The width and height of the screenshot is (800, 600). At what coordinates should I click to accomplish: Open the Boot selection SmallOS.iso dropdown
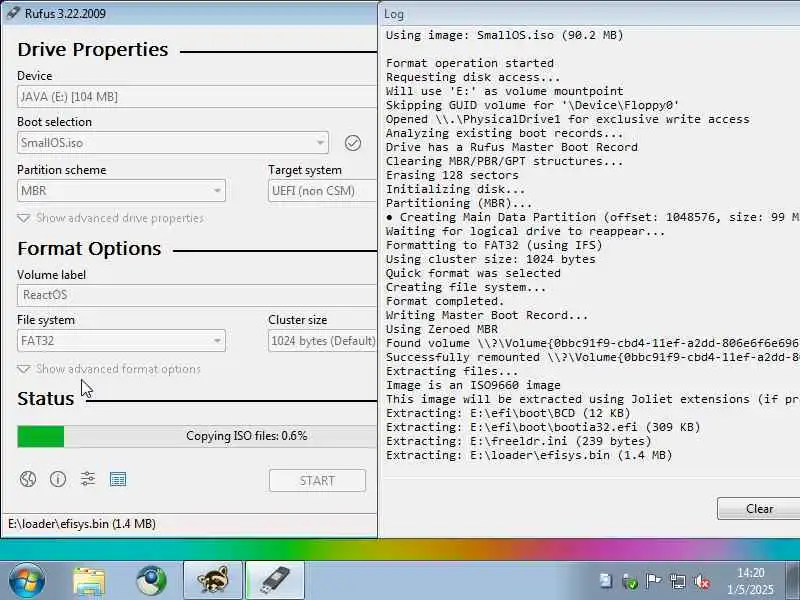pyautogui.click(x=173, y=143)
